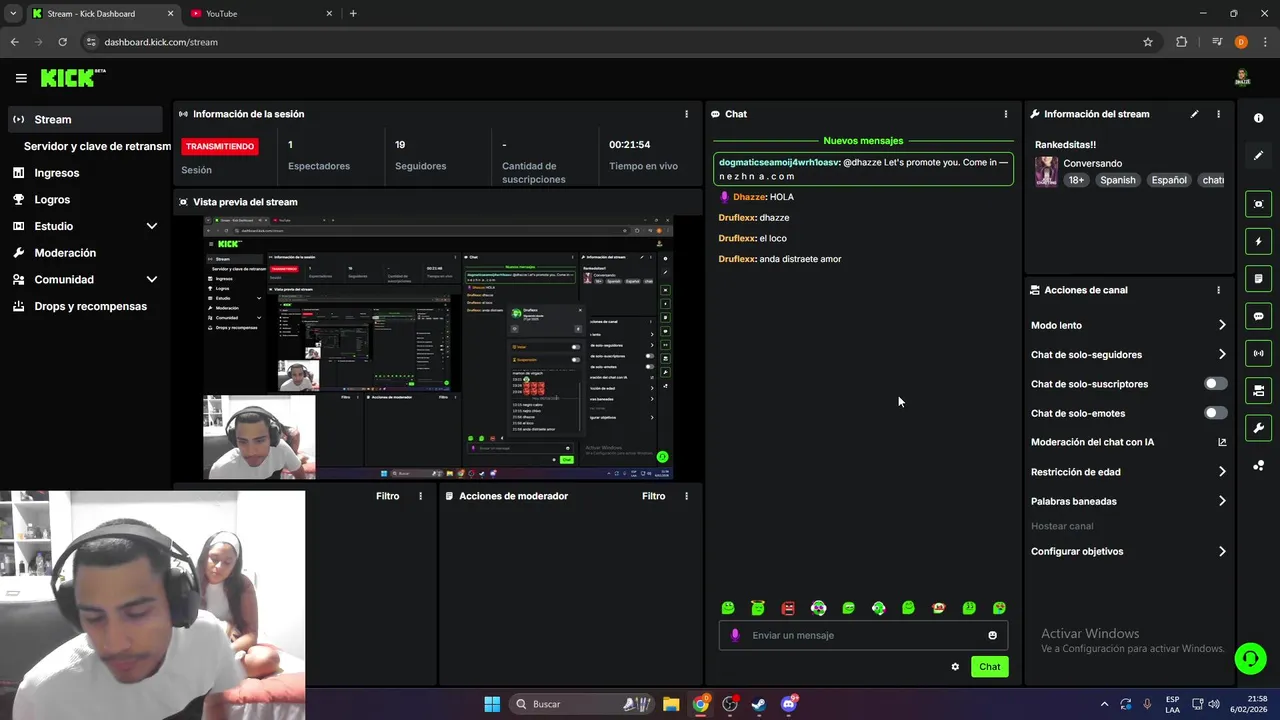1280x720 pixels.
Task: Open the browser tab list dropdown
Action: click(12, 14)
